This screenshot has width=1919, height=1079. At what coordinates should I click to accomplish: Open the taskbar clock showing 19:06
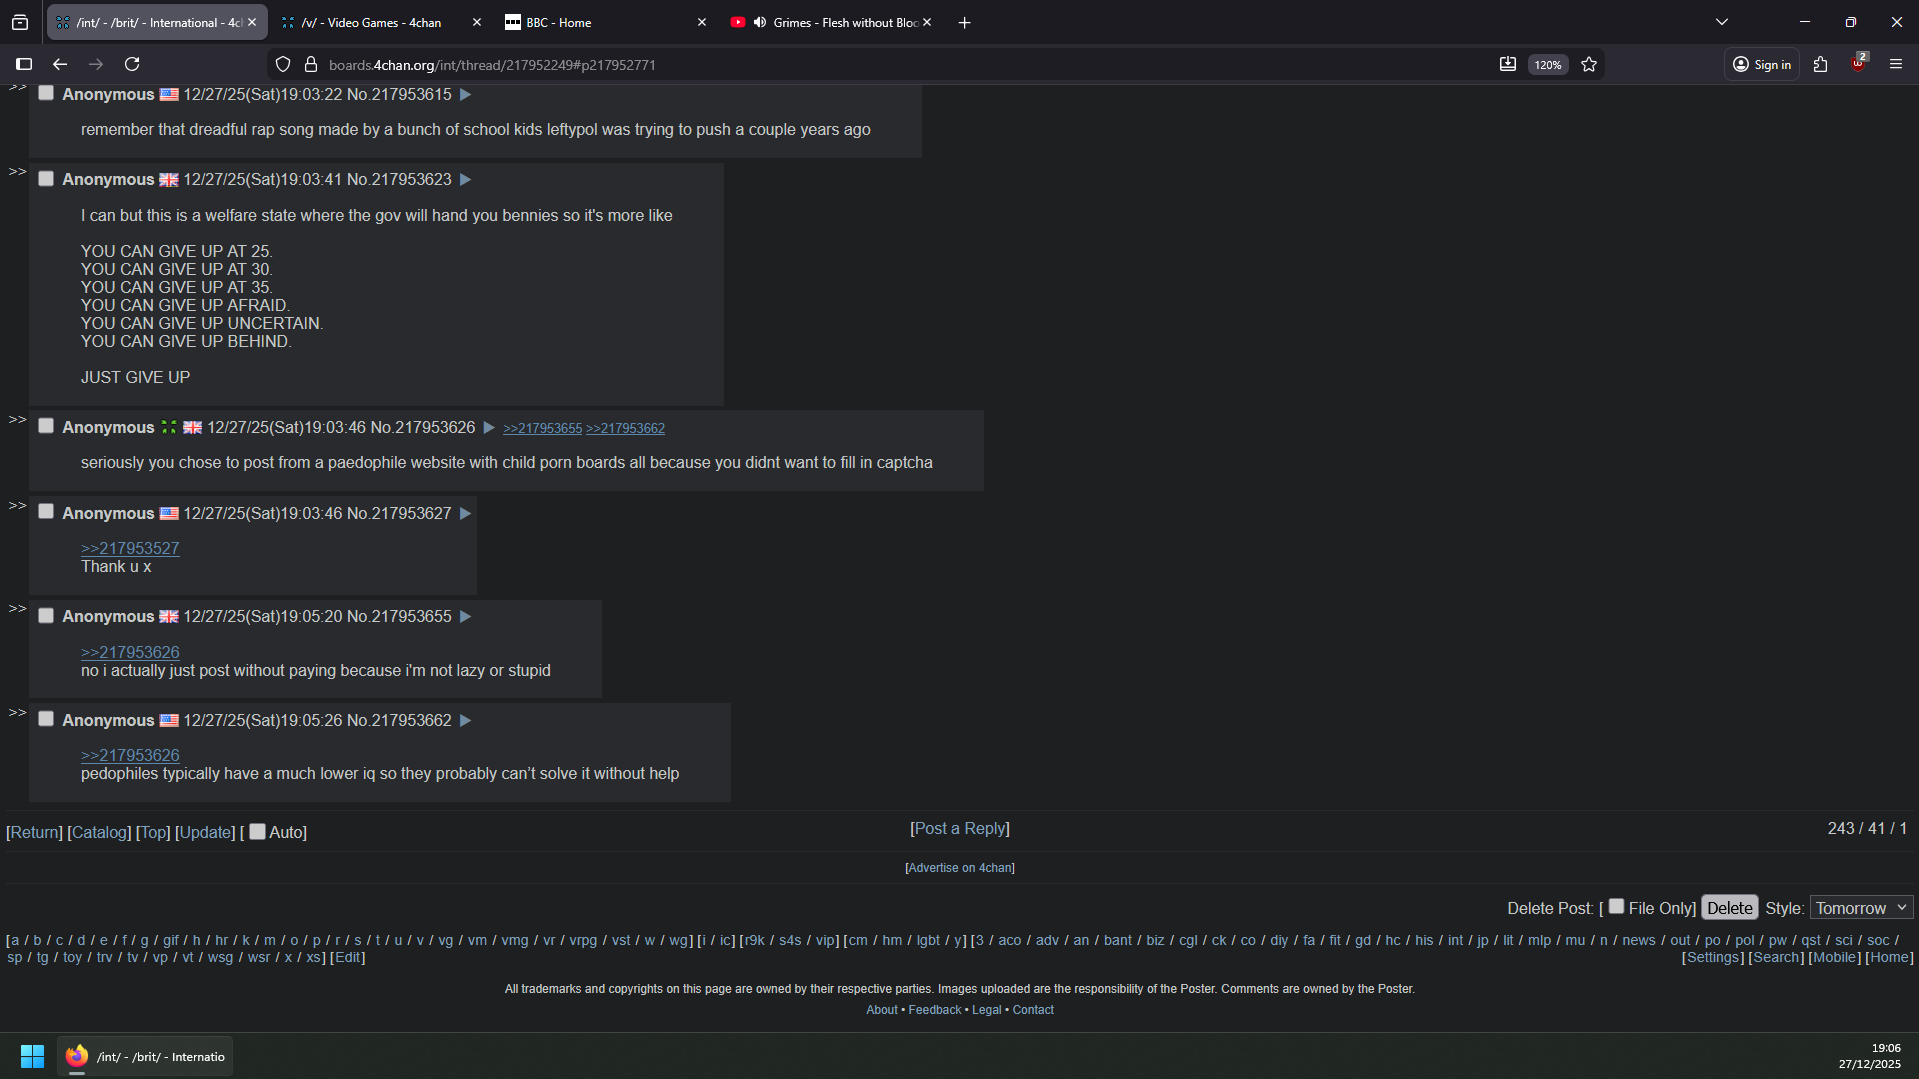coord(1869,1056)
